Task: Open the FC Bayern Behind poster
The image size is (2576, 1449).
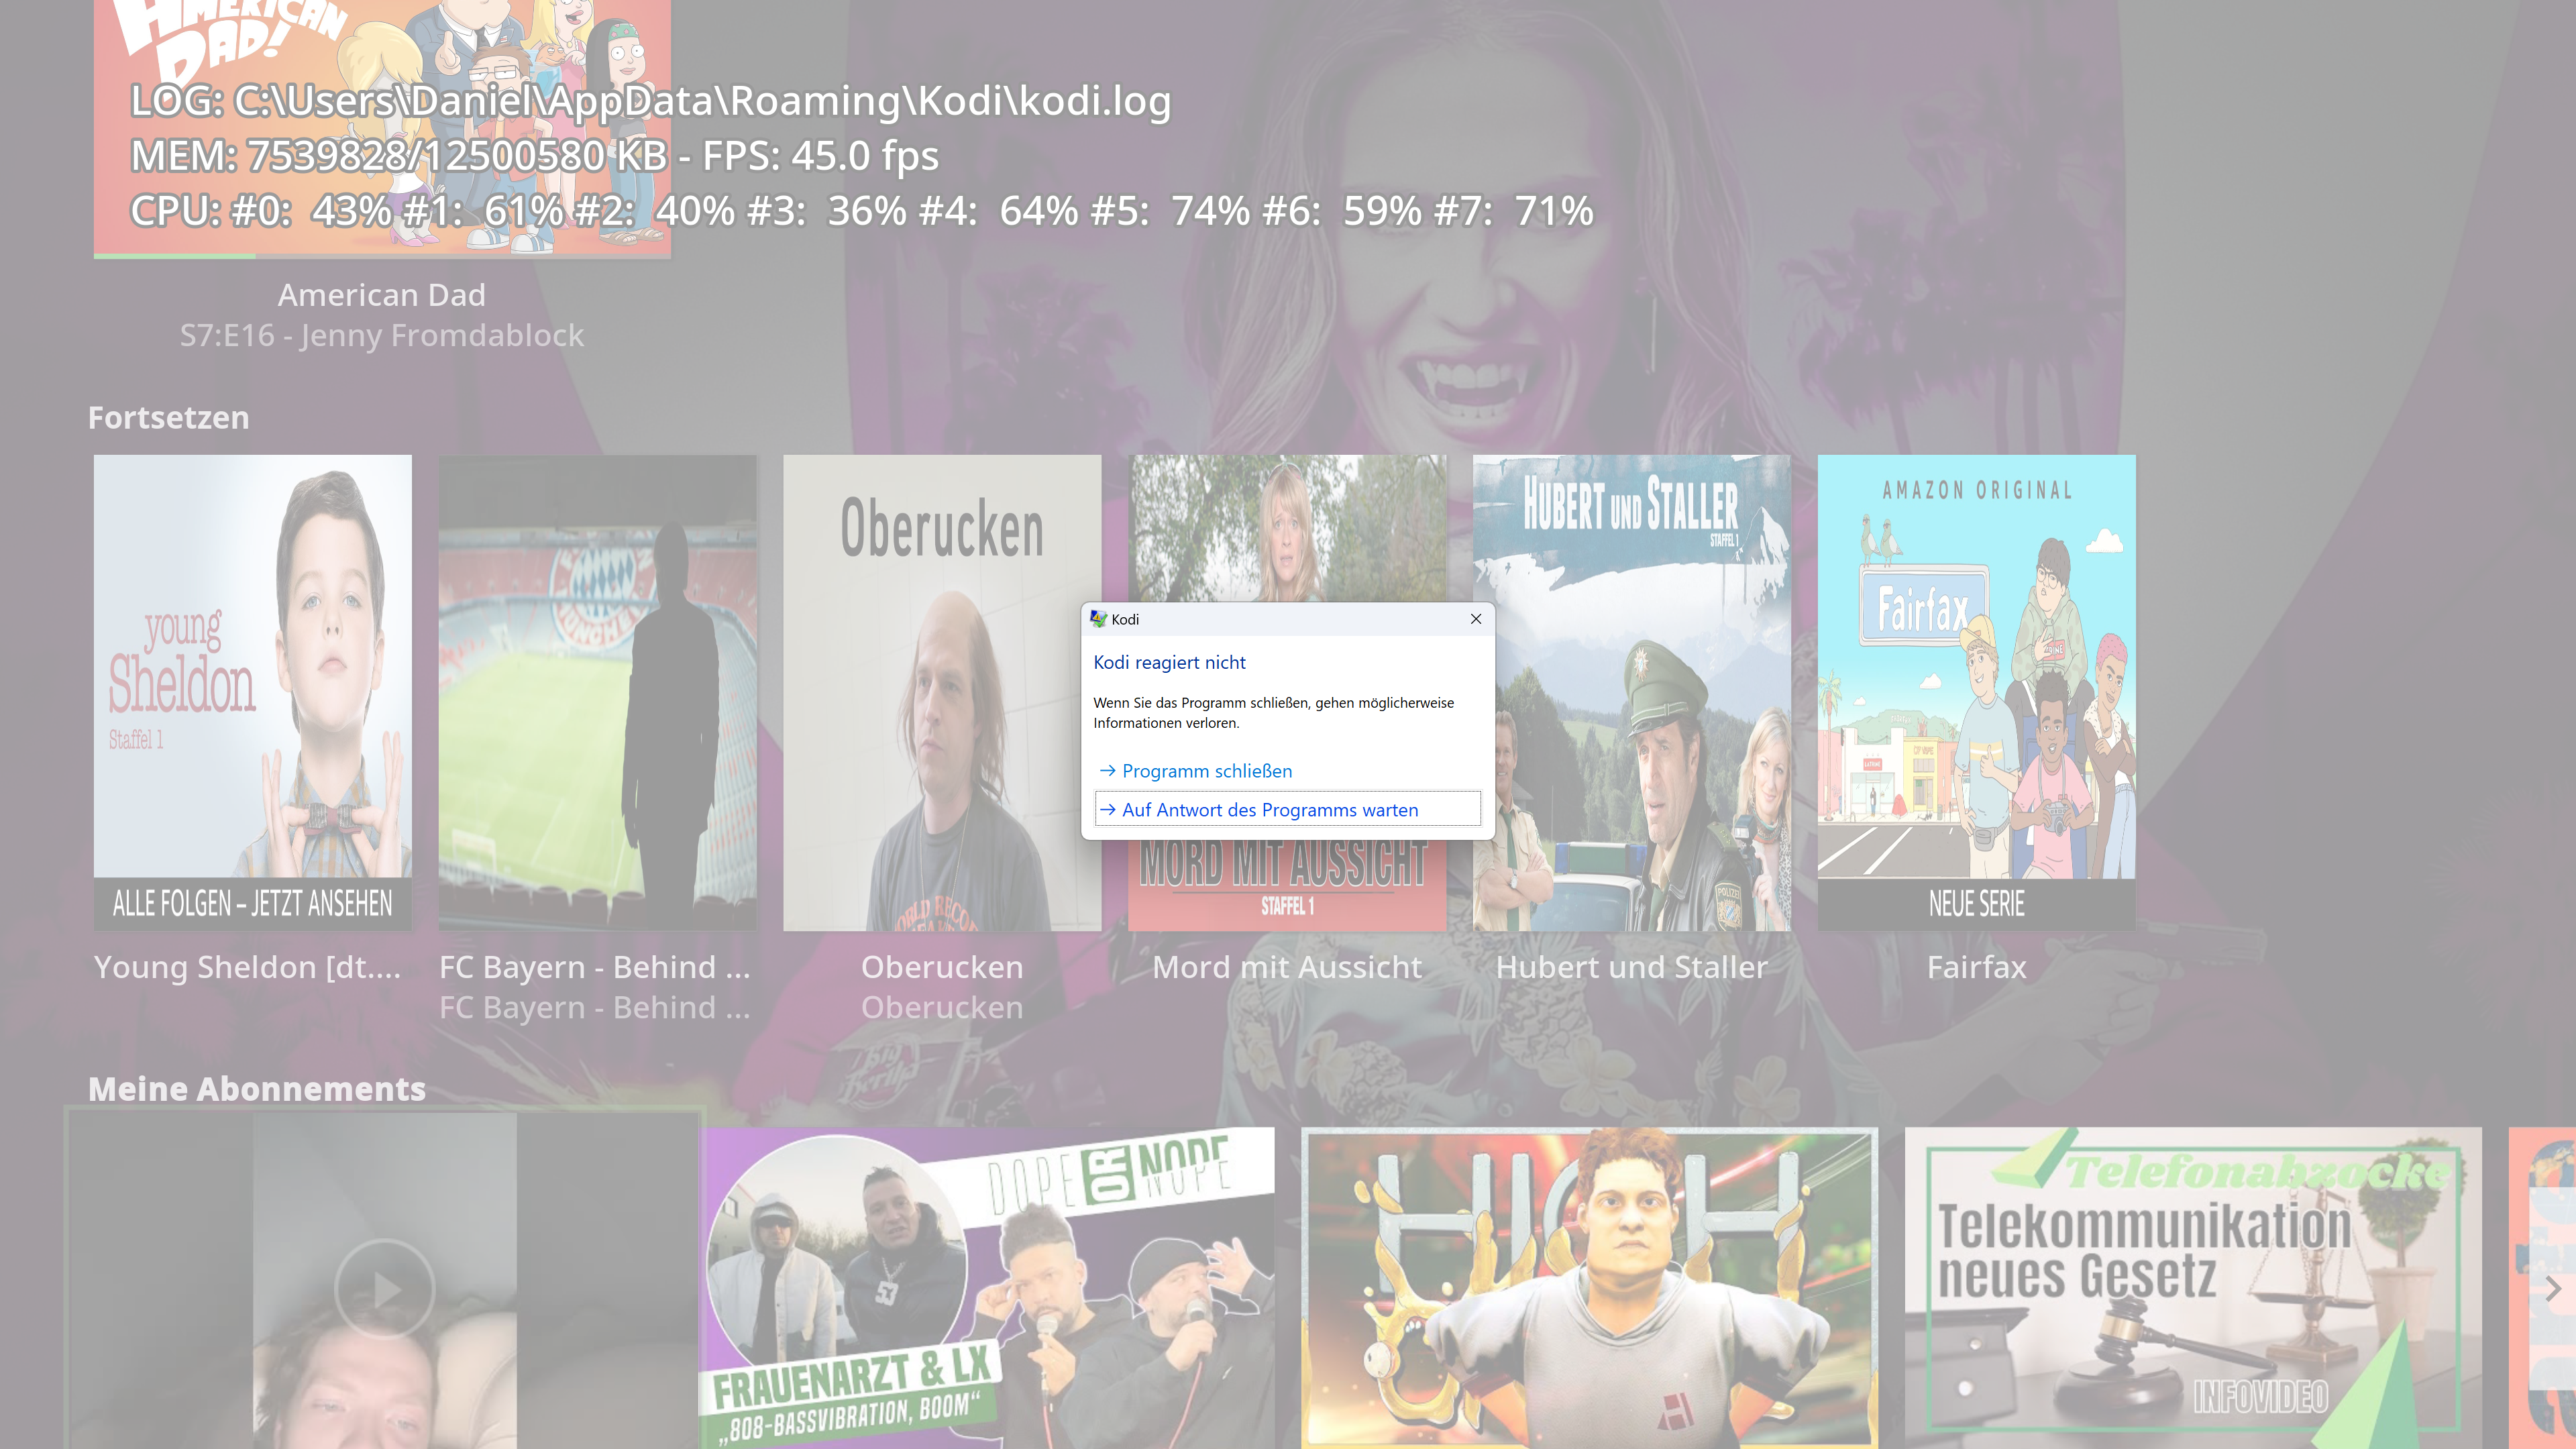Action: point(598,693)
